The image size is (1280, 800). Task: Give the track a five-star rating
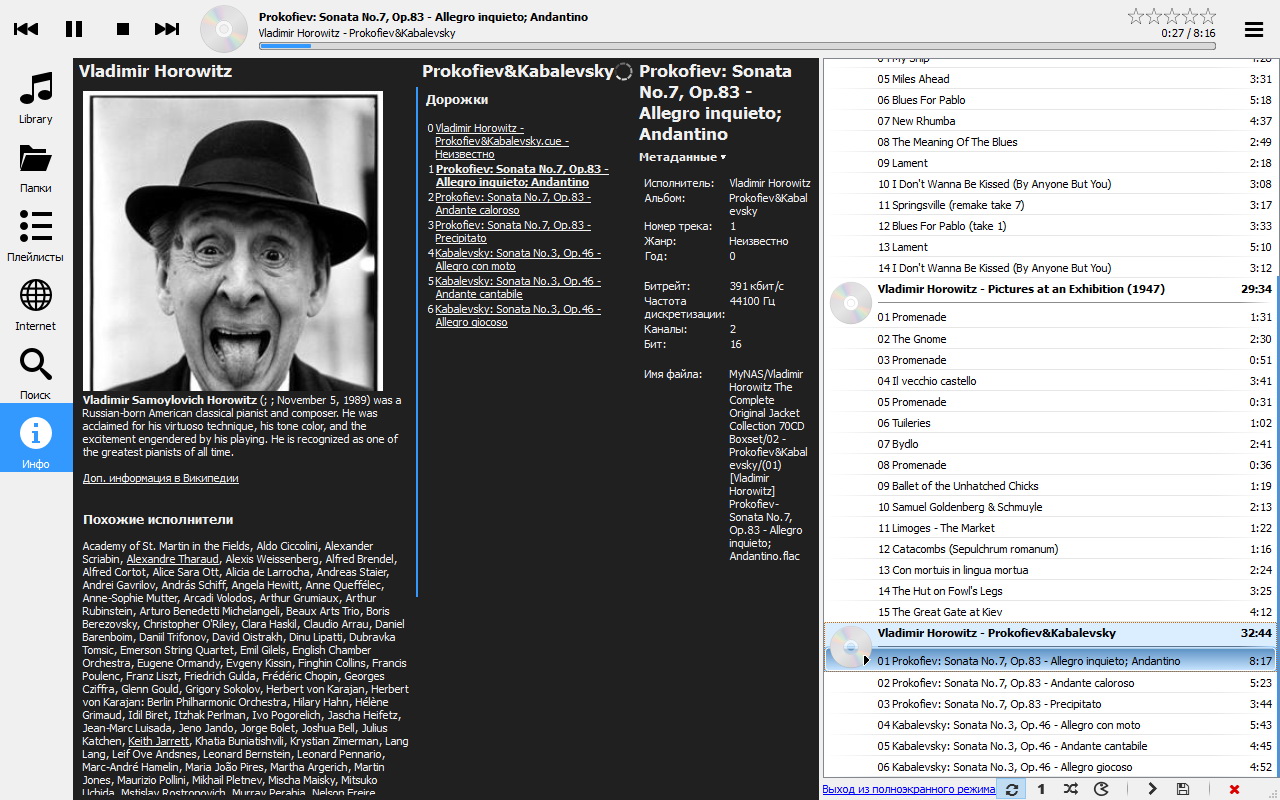pos(1207,16)
